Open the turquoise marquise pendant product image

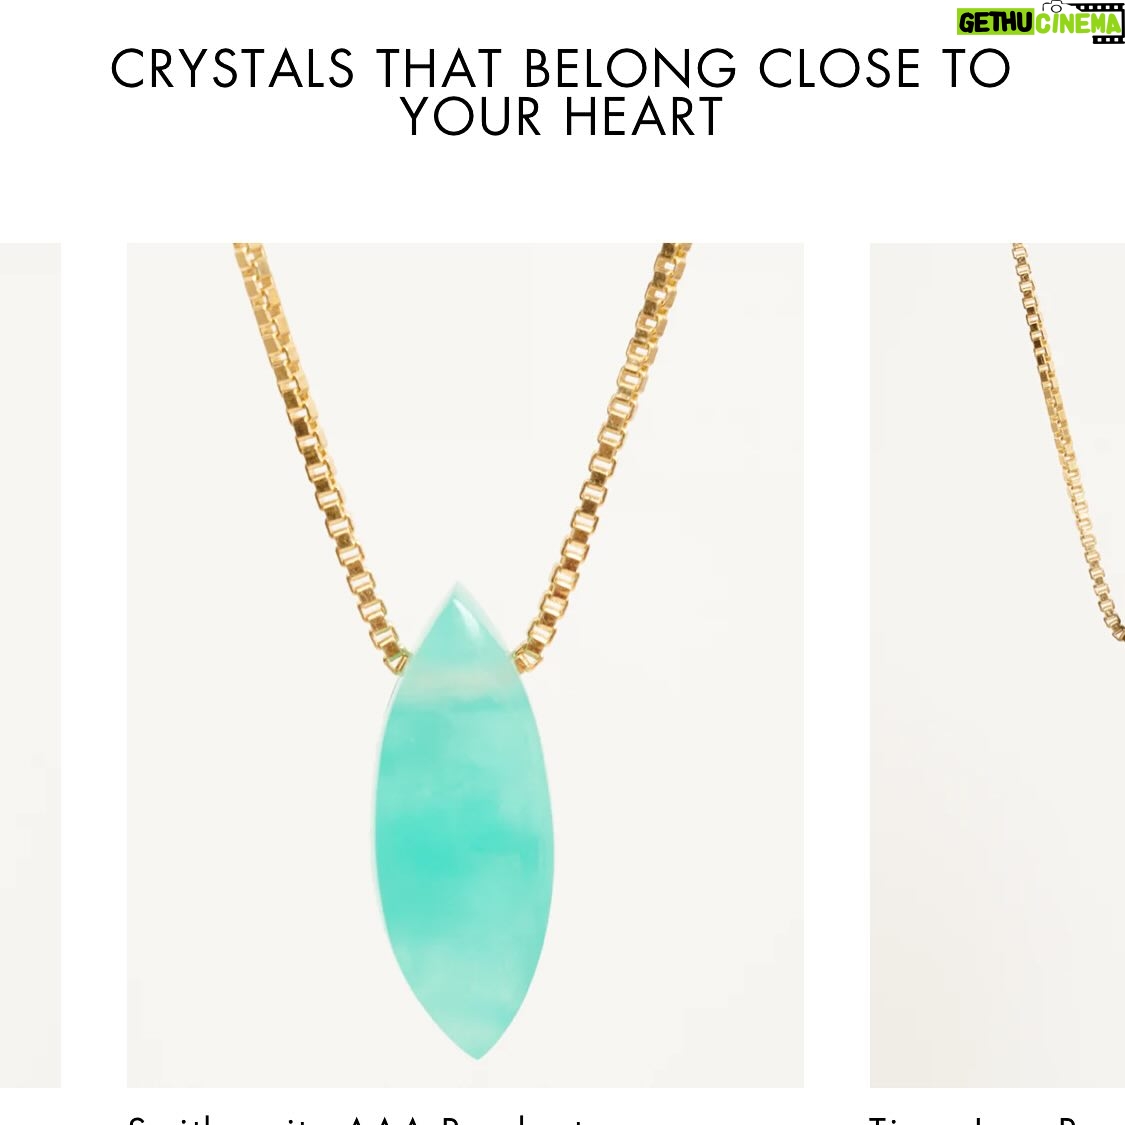pyautogui.click(x=465, y=665)
